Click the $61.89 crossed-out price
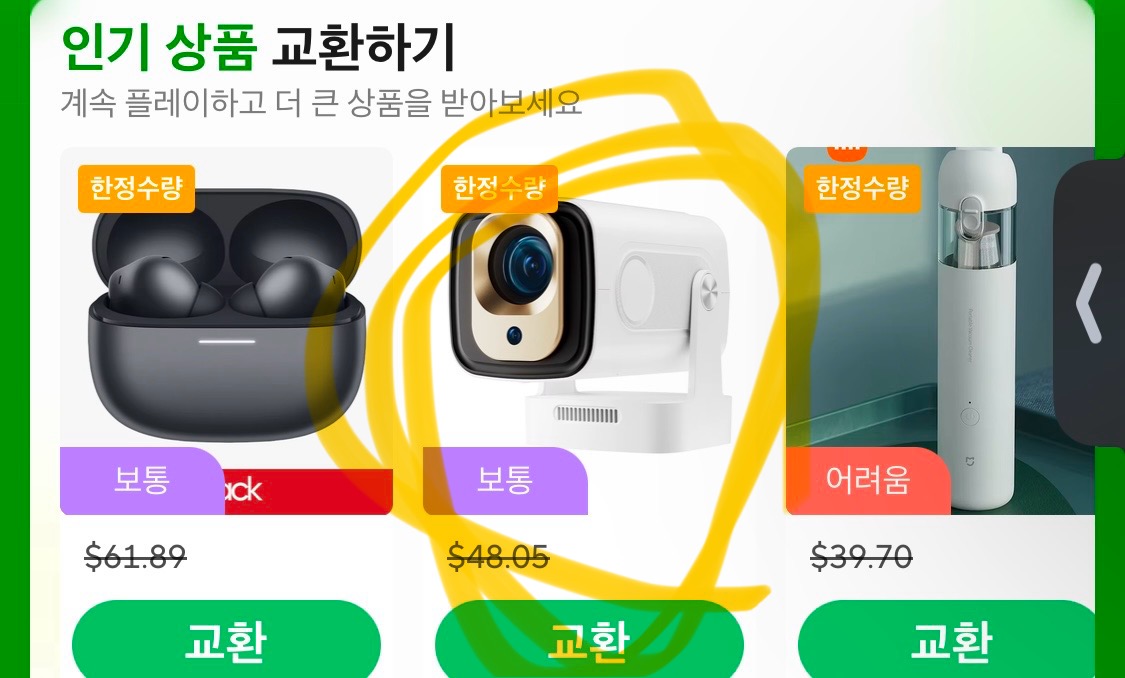Viewport: 1125px width, 678px height. 136,556
